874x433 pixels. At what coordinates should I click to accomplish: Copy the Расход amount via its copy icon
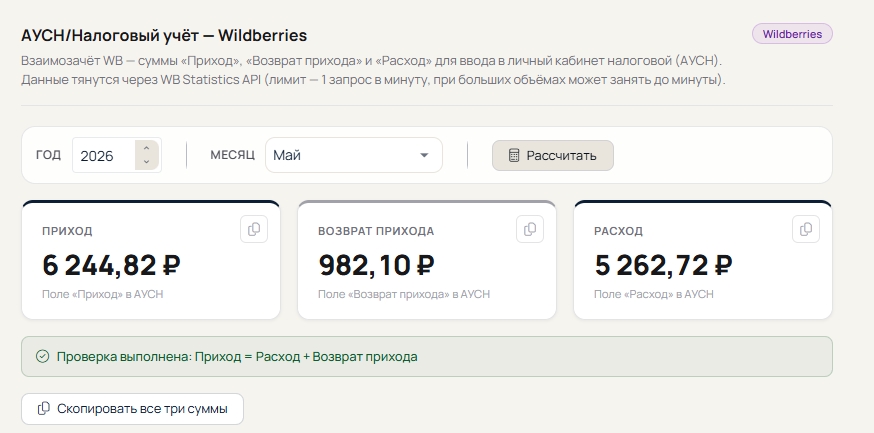[805, 230]
